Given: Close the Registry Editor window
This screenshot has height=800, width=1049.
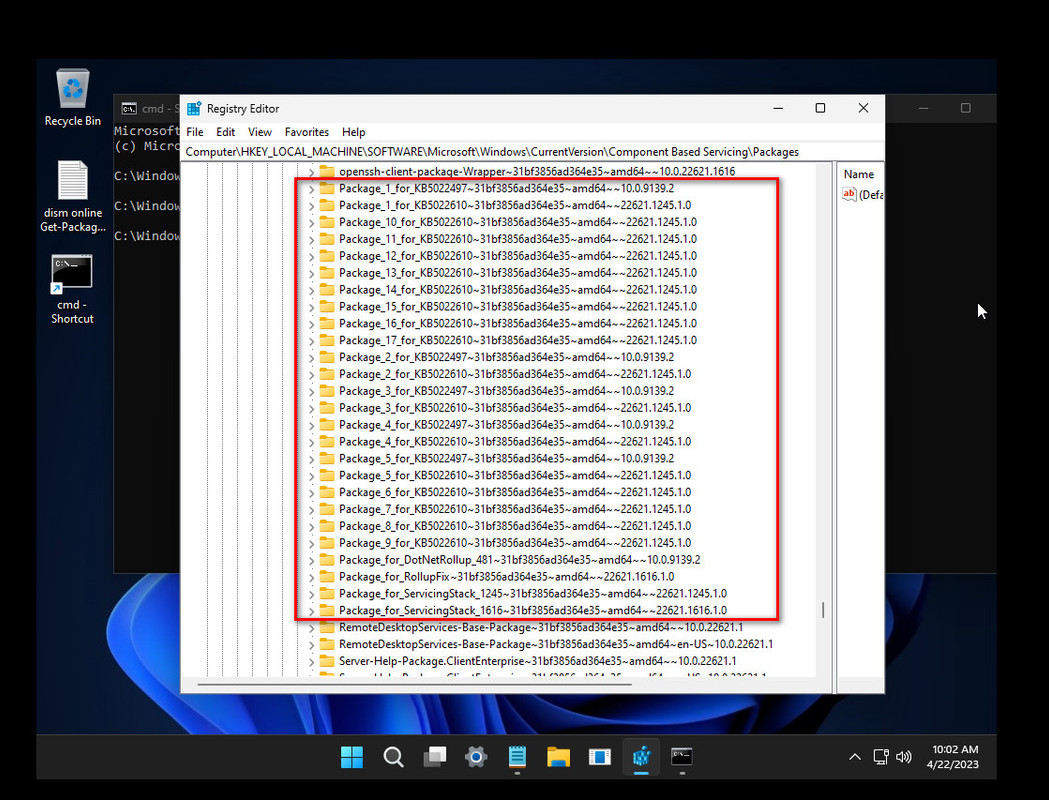Looking at the screenshot, I should [x=863, y=108].
